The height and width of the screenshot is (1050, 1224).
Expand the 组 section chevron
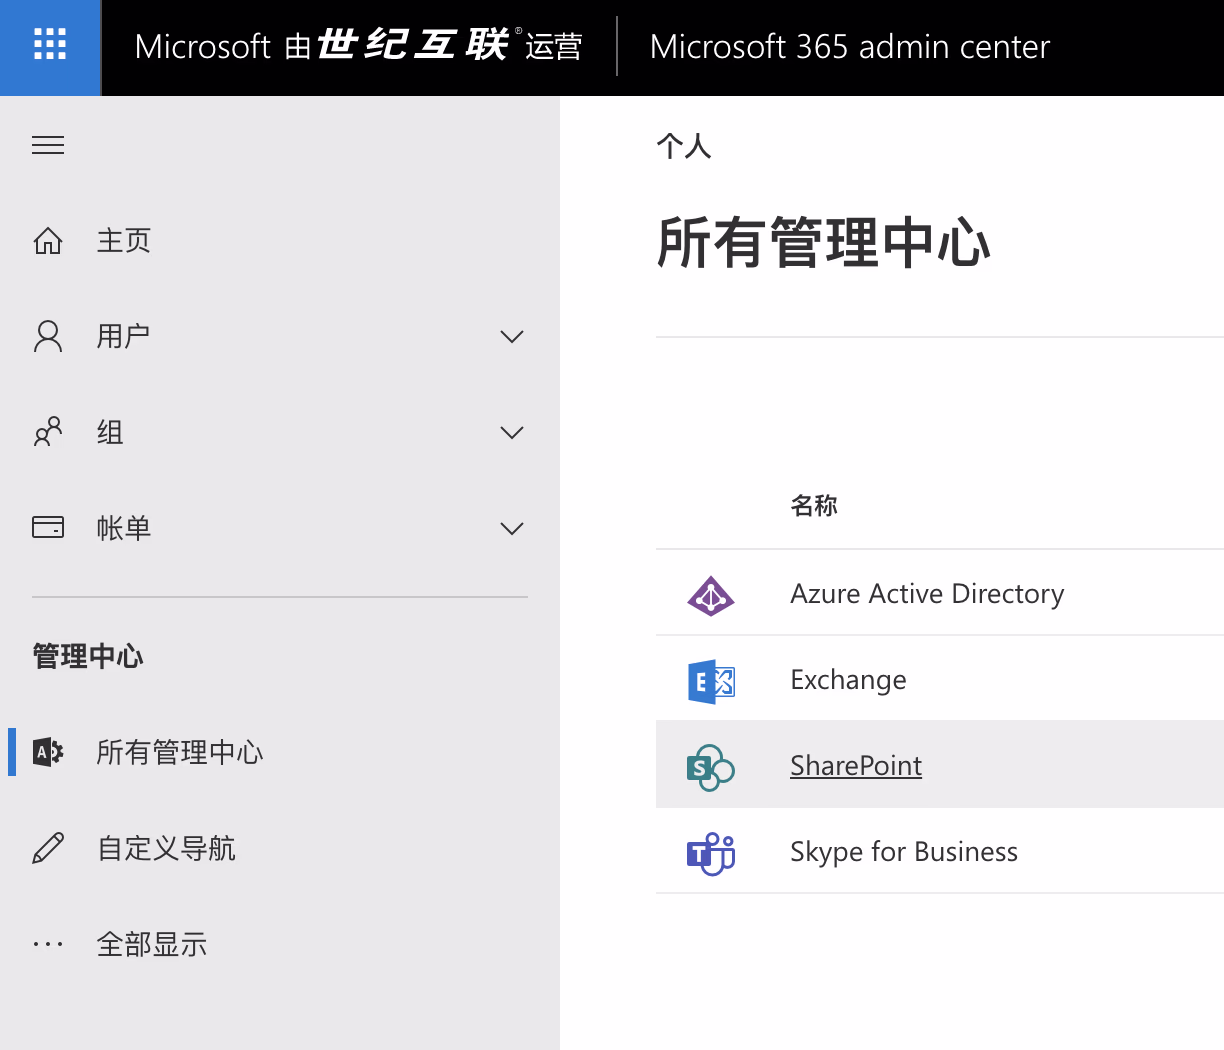(x=511, y=433)
